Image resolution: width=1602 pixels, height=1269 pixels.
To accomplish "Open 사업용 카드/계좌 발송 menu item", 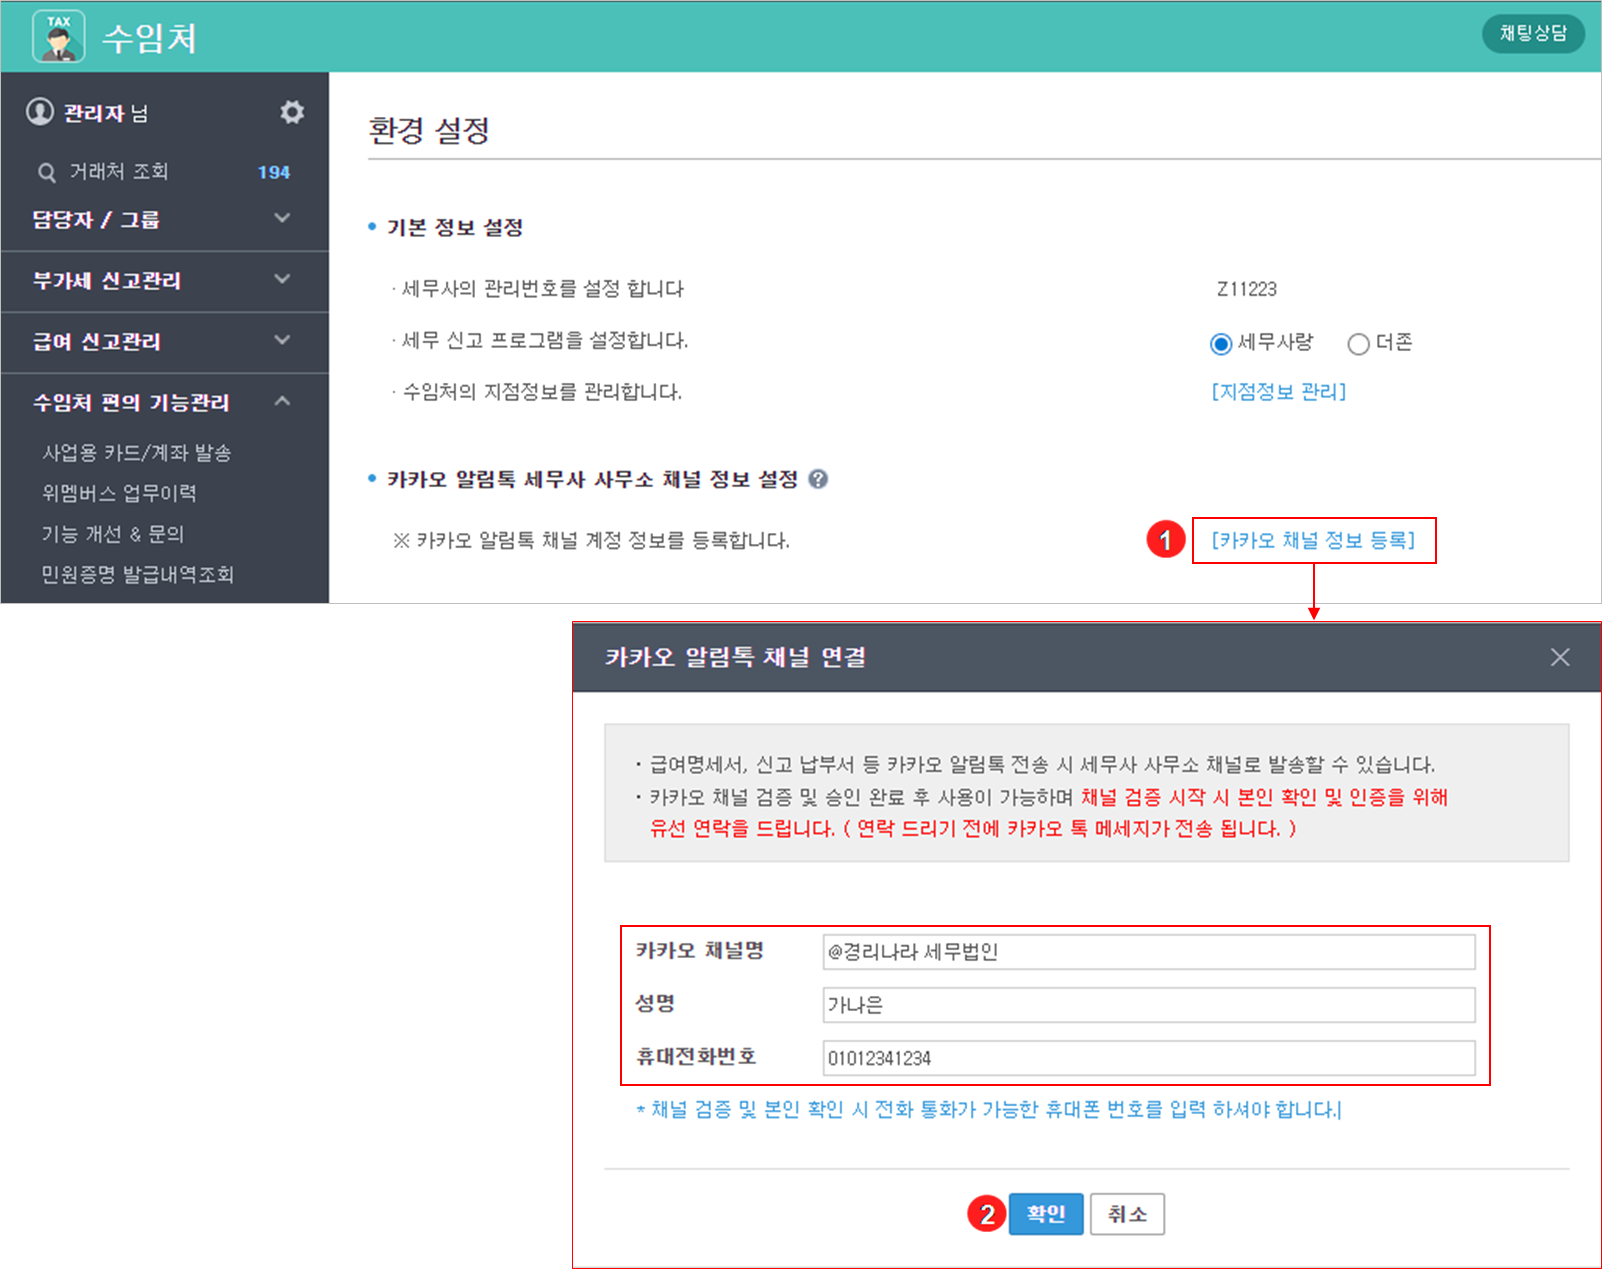I will pos(137,453).
